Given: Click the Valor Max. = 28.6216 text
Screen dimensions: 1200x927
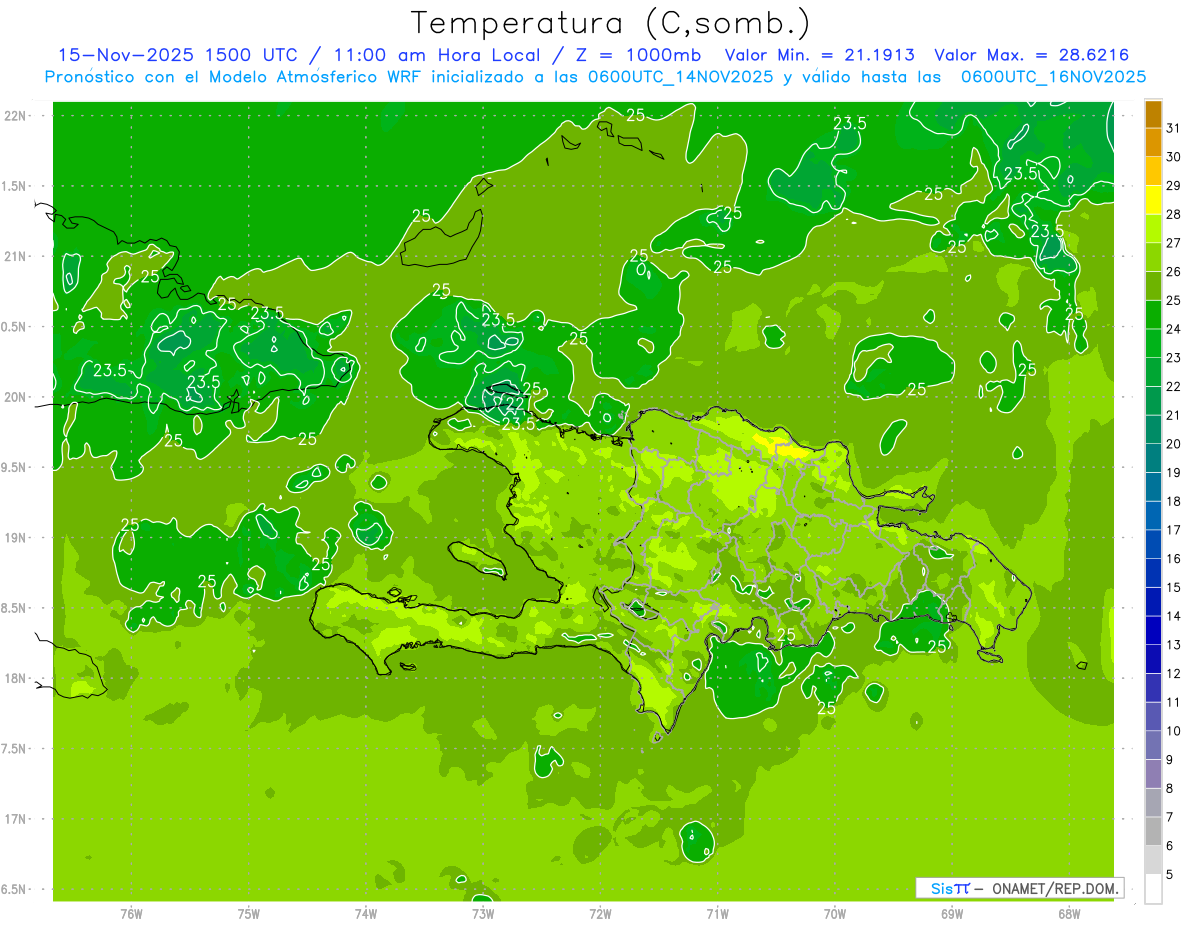Looking at the screenshot, I should click(x=1031, y=55).
